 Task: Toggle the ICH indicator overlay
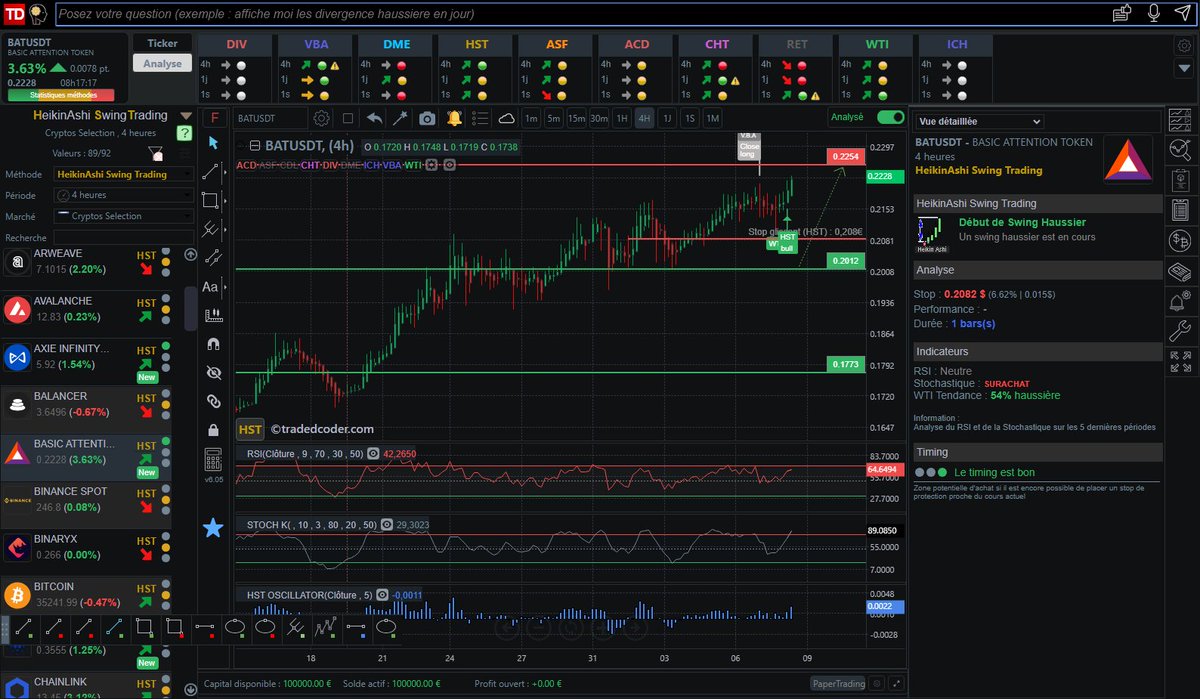(x=371, y=165)
